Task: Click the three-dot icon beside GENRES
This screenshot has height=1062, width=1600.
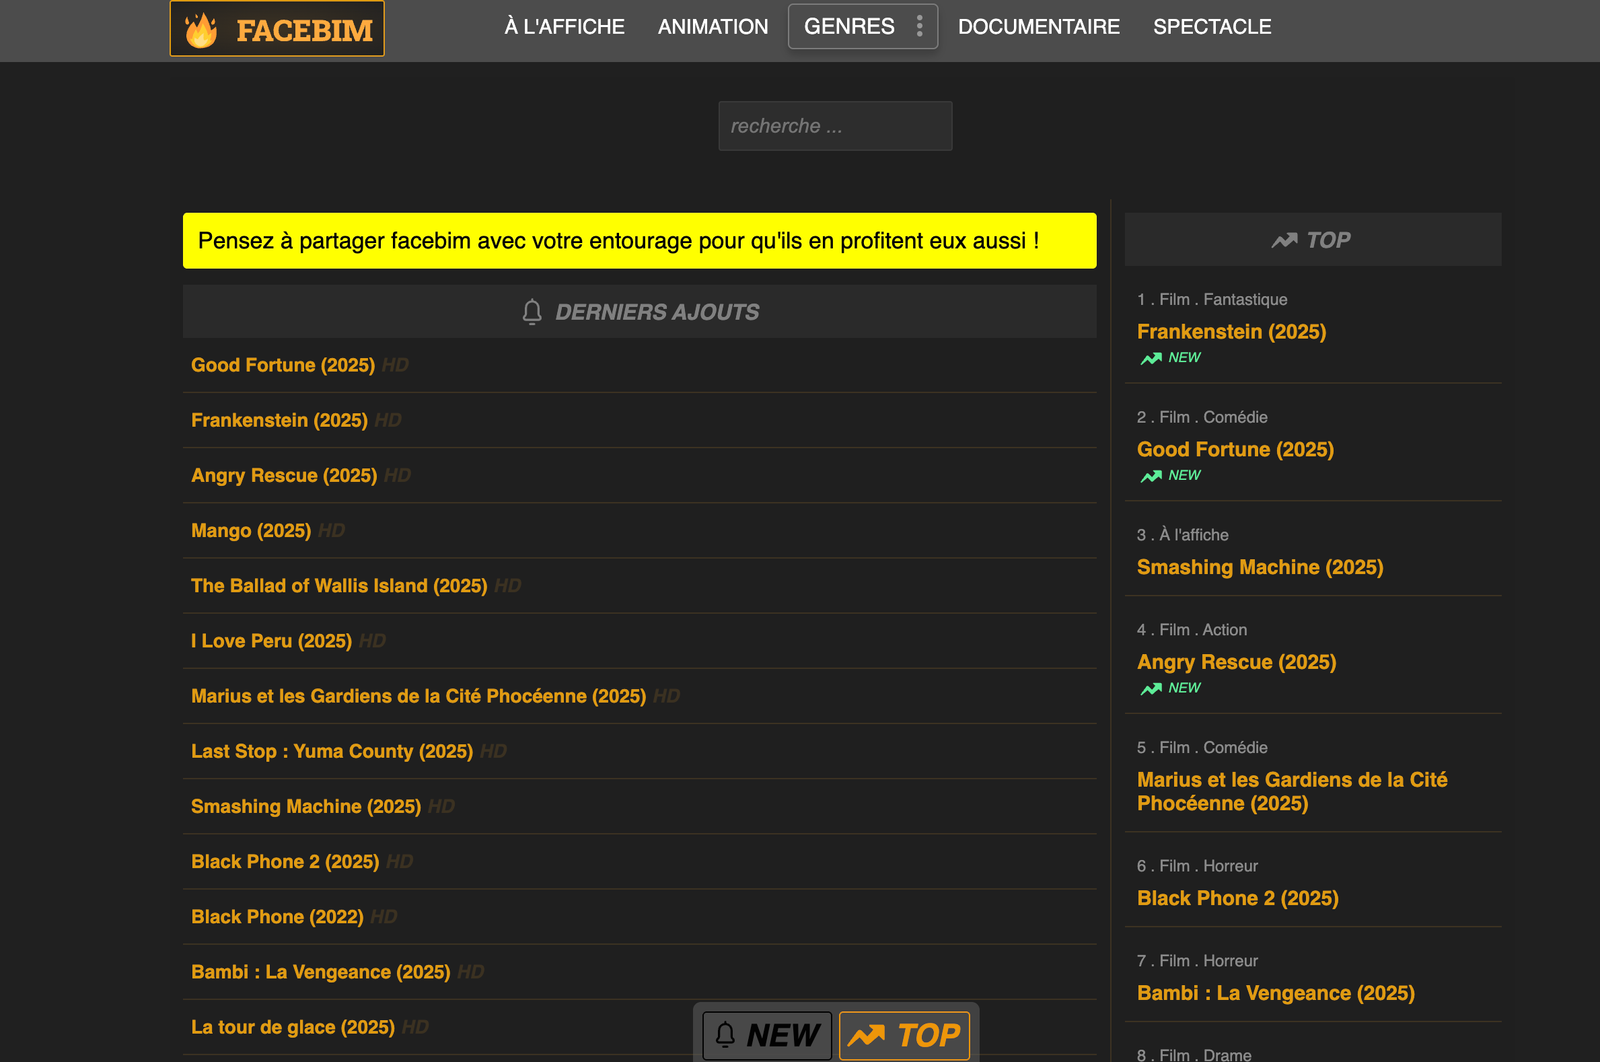Action: point(919,26)
